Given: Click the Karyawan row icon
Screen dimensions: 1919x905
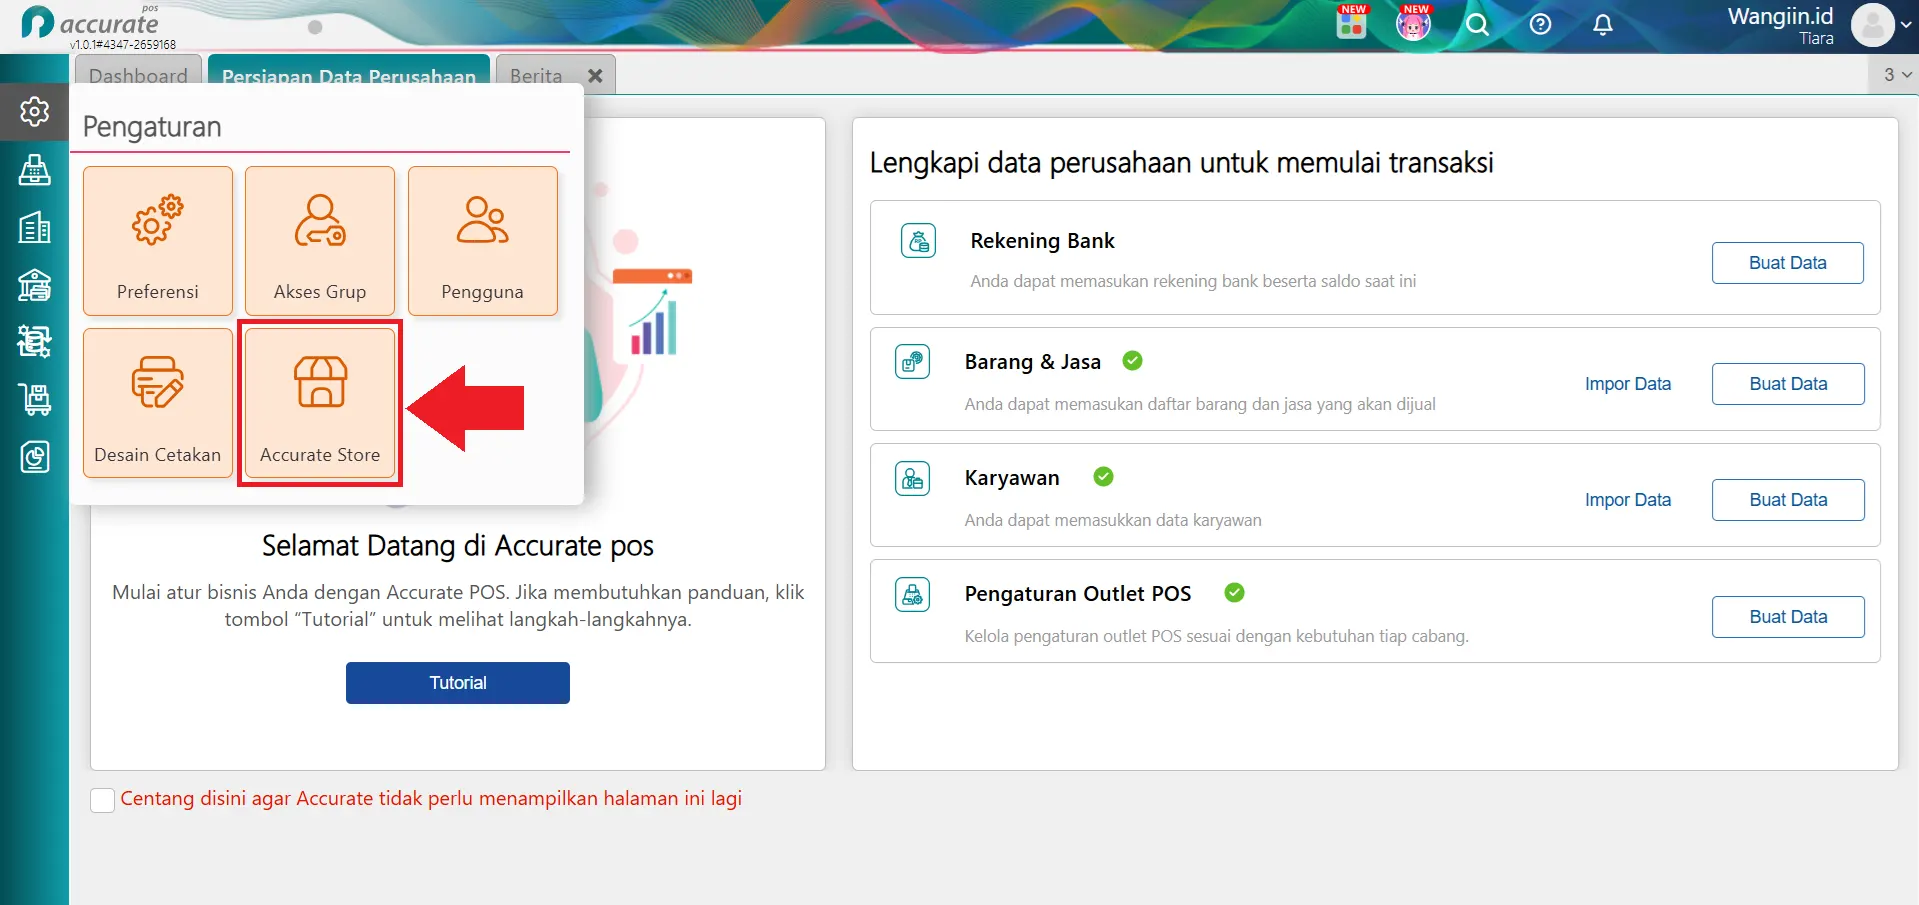Looking at the screenshot, I should pos(912,478).
